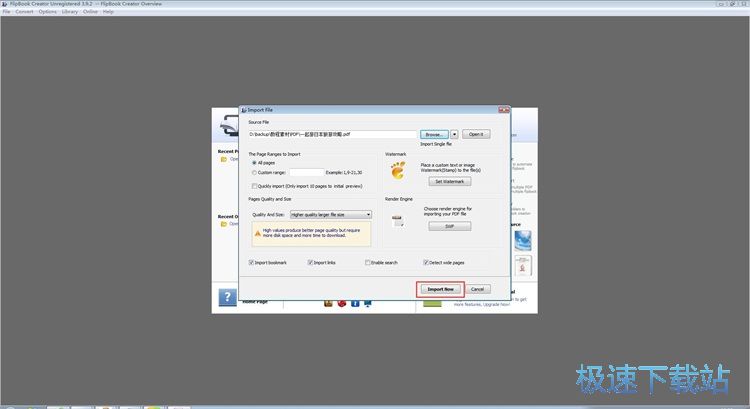Viewport: 750px width, 409px height.
Task: Select the All pages radio button
Action: (254, 163)
